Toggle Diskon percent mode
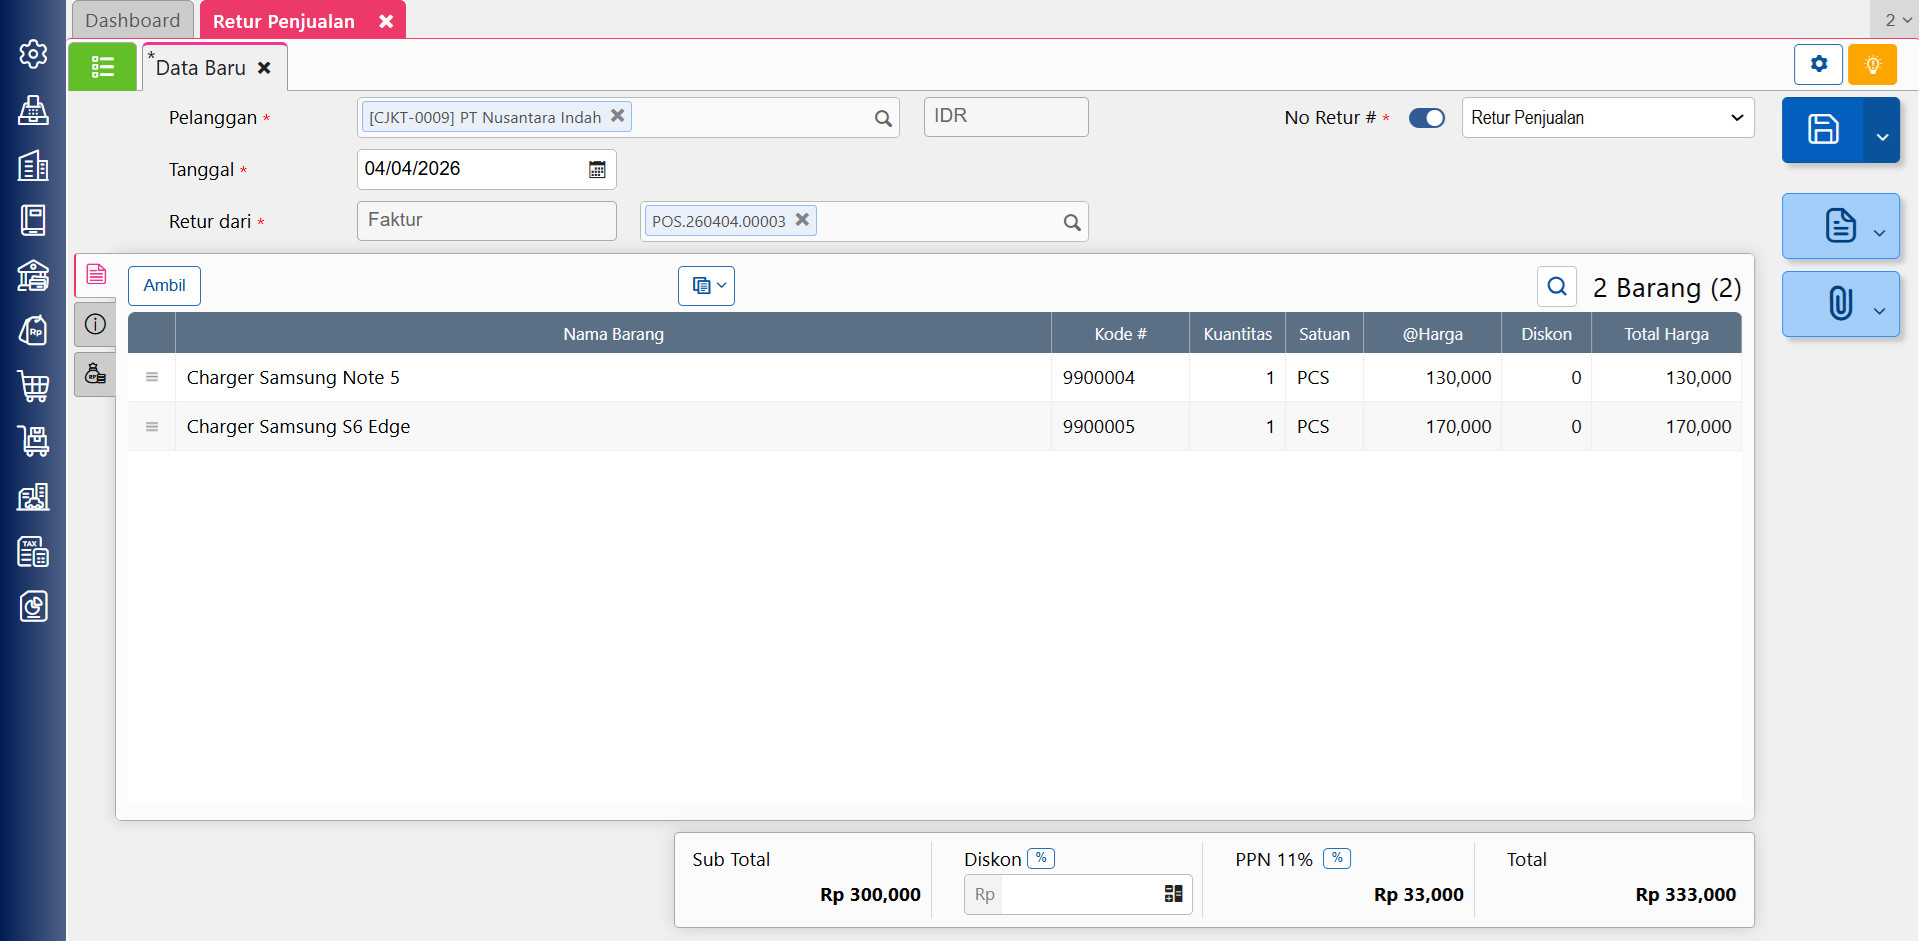The width and height of the screenshot is (1919, 941). [1041, 858]
